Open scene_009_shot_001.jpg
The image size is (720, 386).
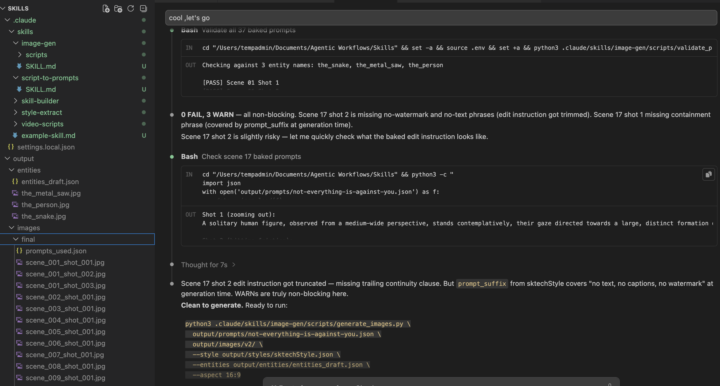click(65, 378)
